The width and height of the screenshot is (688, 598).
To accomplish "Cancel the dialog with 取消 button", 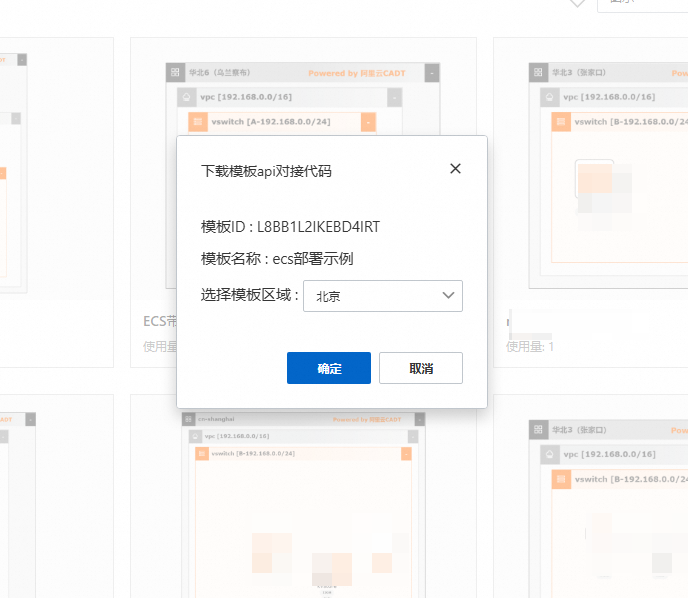I will pos(421,368).
